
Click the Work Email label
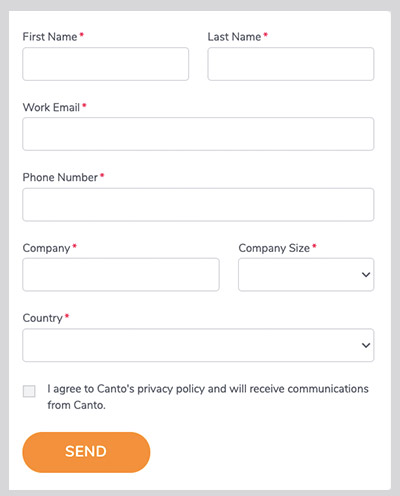click(51, 107)
